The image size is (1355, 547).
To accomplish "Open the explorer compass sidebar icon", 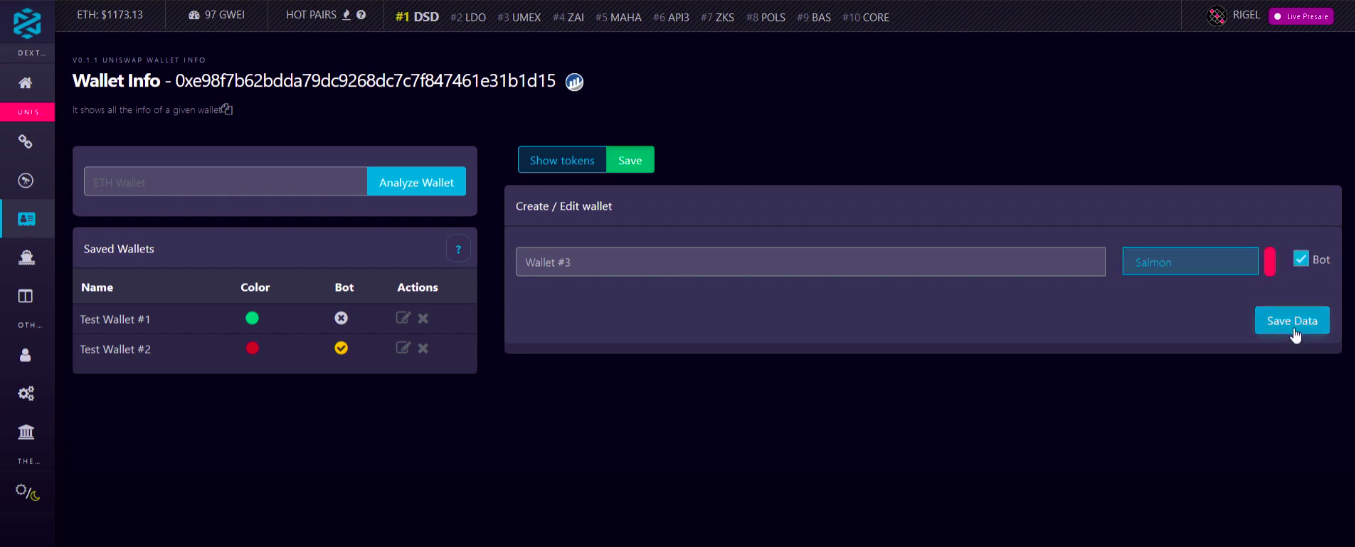I will 26,180.
